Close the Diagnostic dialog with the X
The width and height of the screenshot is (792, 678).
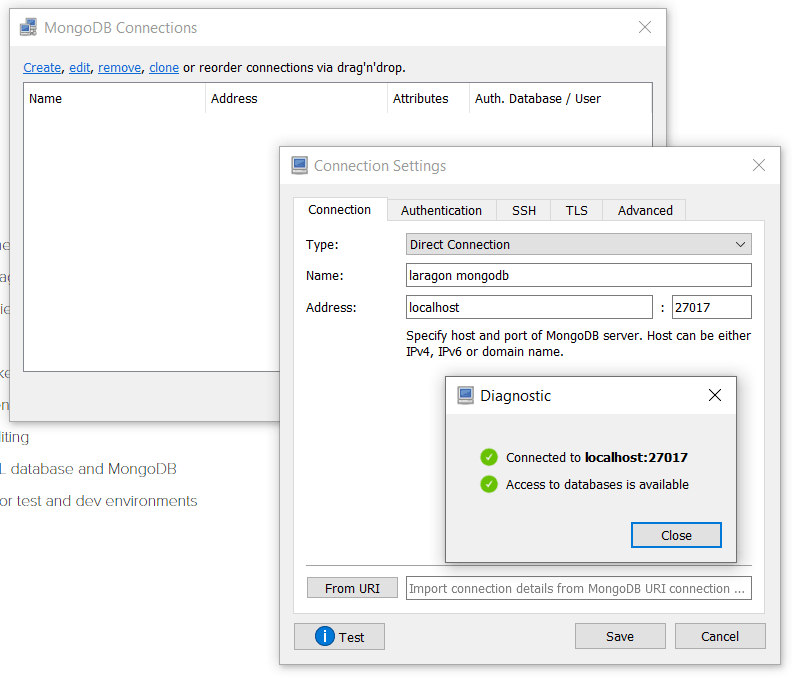715,395
